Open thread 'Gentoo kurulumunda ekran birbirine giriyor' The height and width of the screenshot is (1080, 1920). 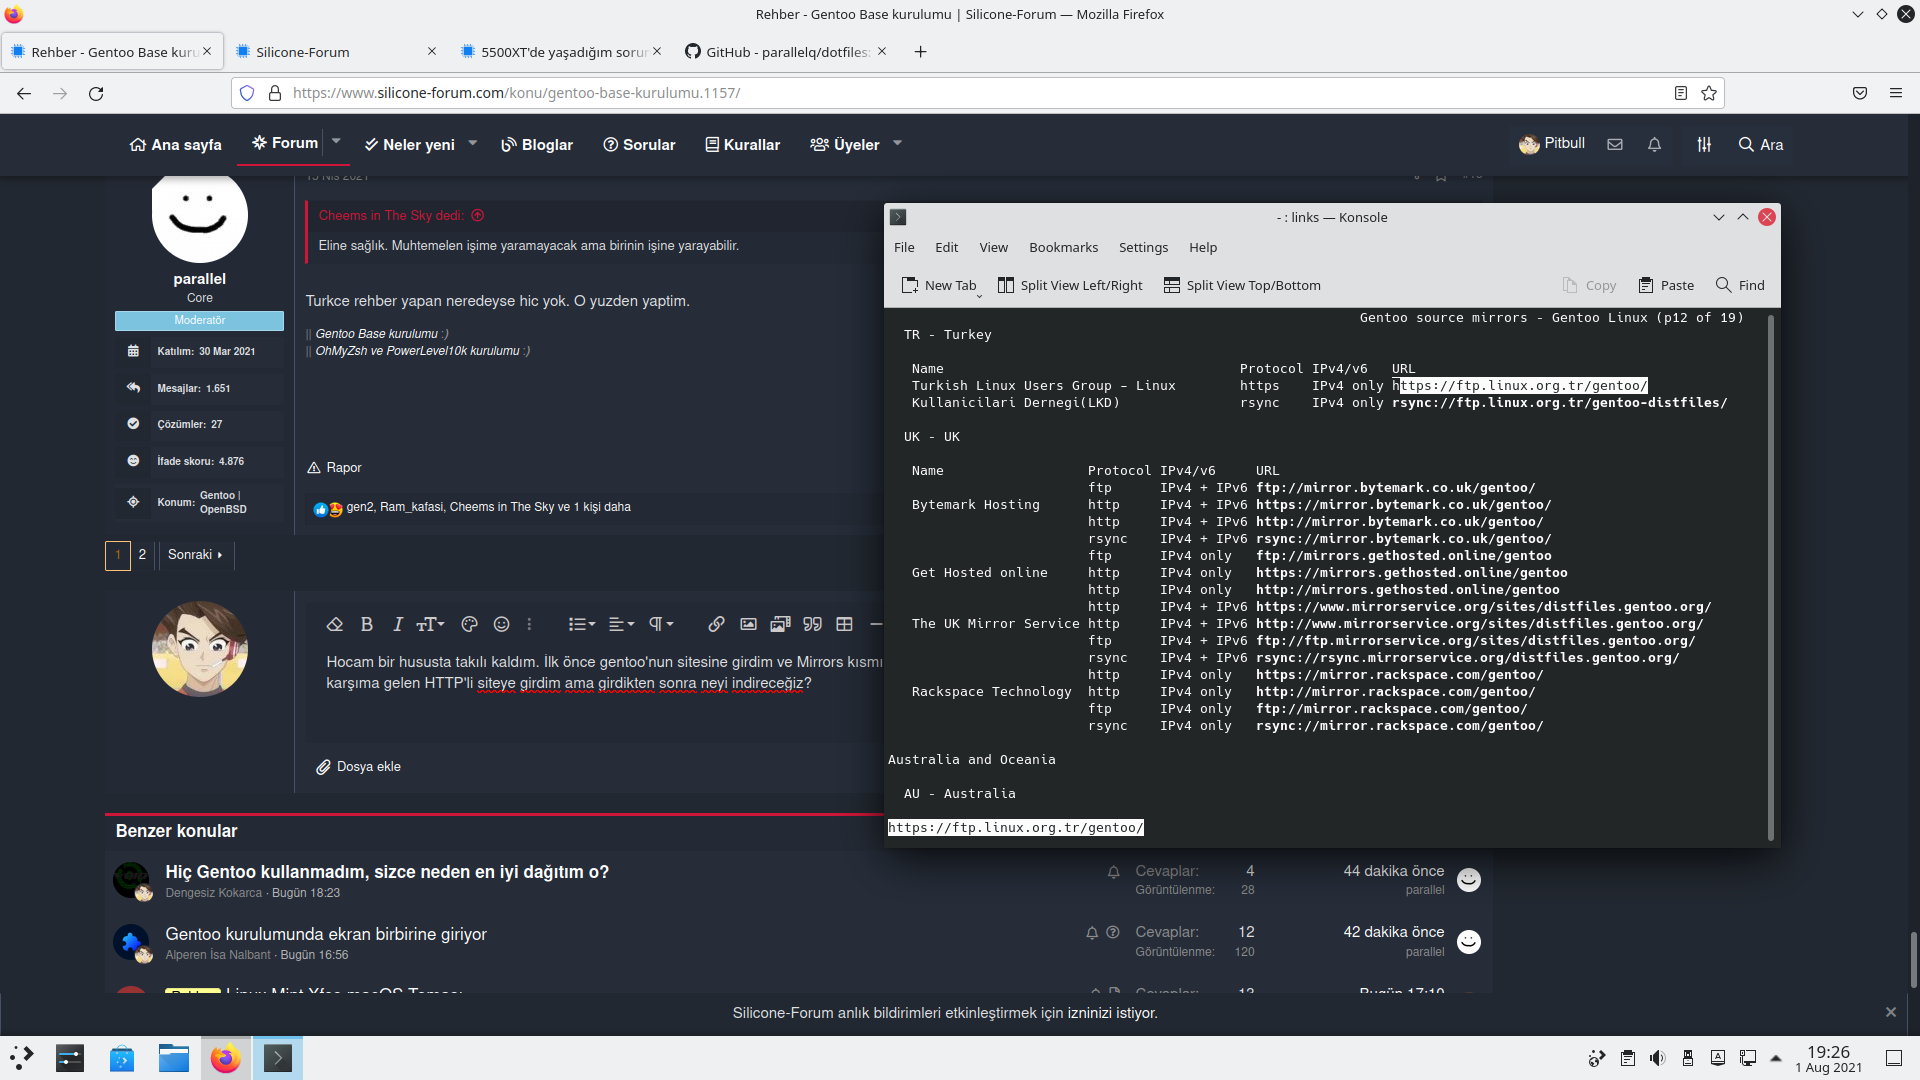click(x=326, y=934)
